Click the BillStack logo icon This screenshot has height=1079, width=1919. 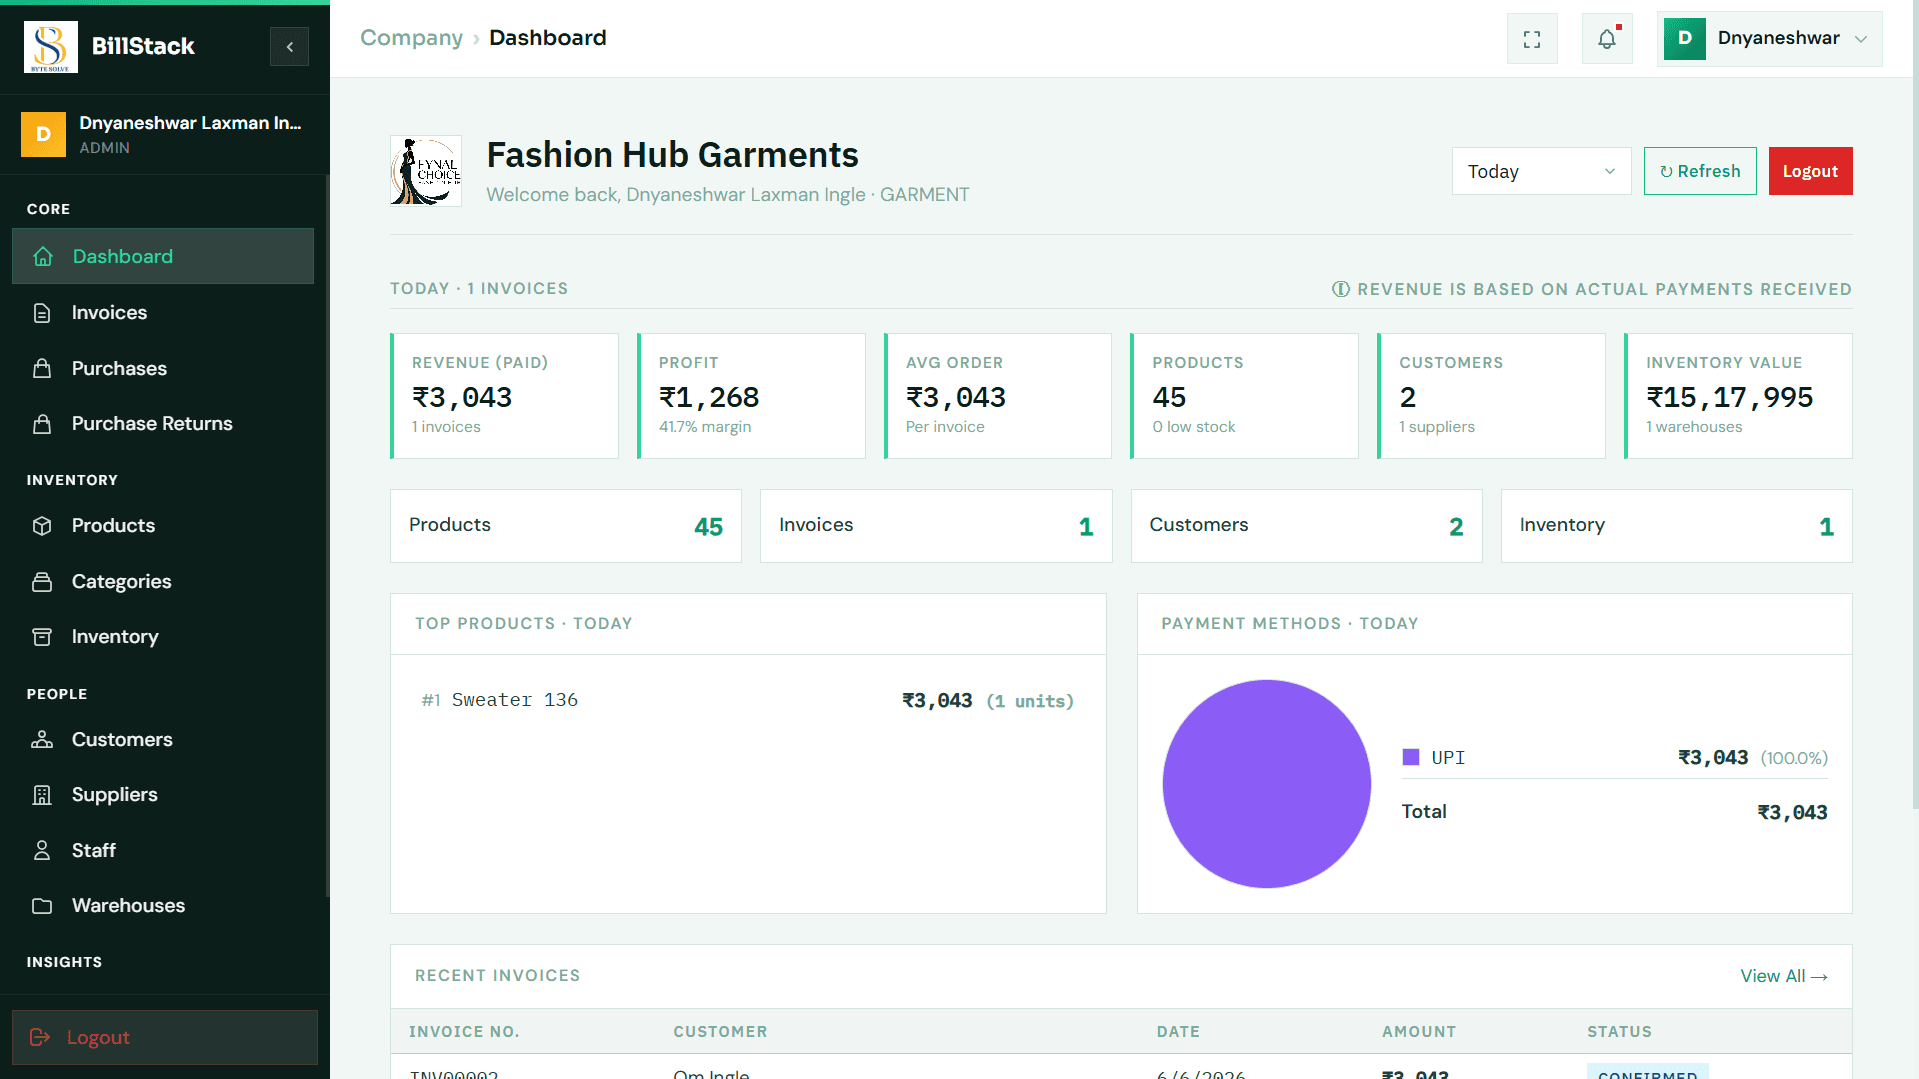point(50,46)
